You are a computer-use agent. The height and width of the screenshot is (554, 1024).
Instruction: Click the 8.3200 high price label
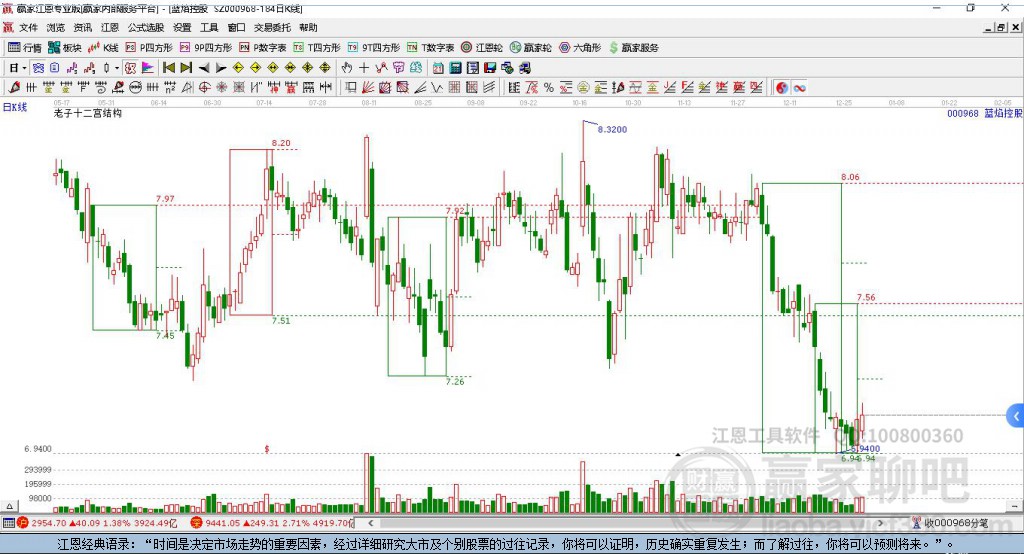point(613,129)
